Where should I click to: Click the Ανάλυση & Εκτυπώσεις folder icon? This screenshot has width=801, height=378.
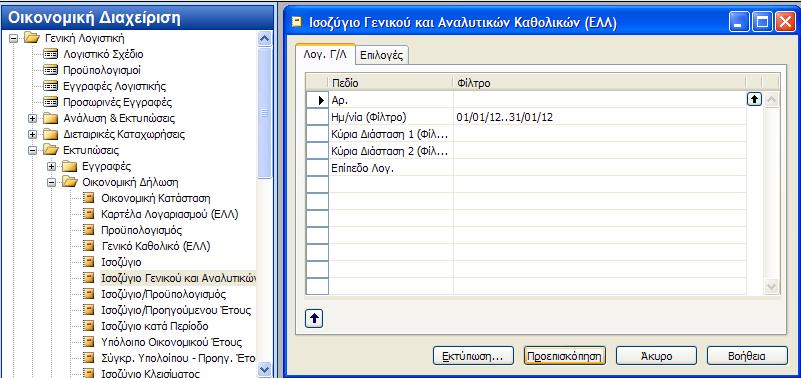click(51, 119)
